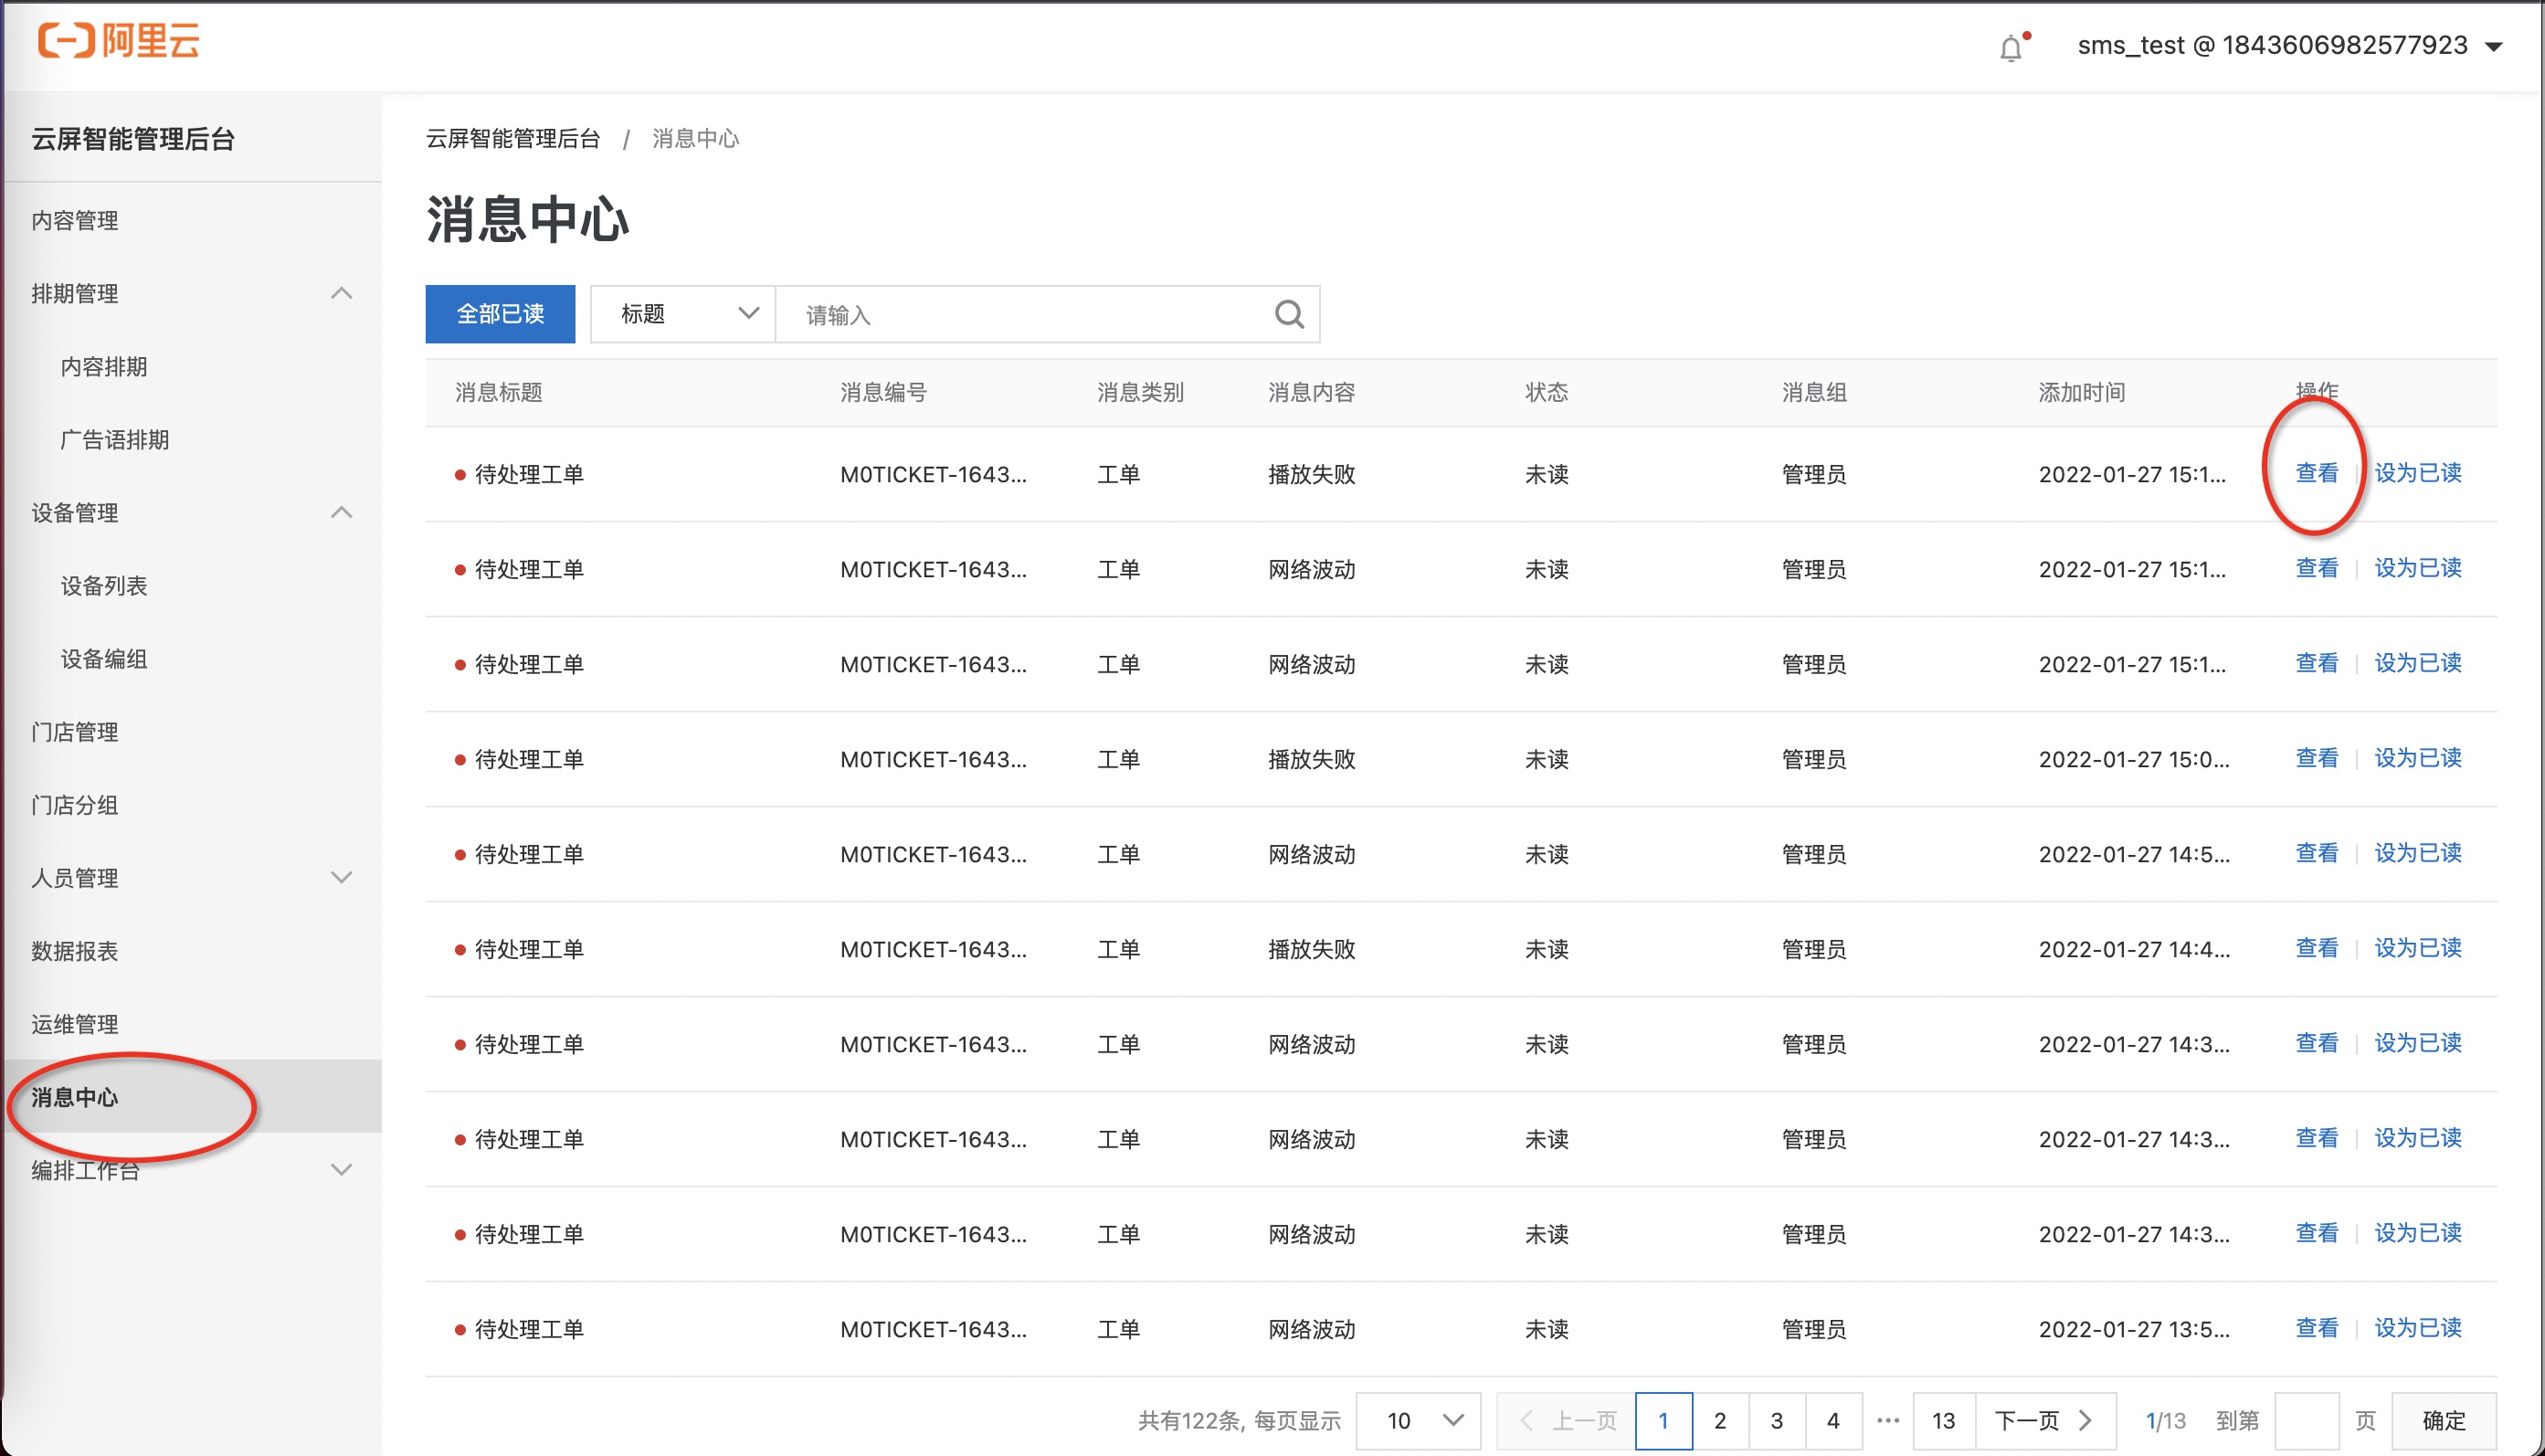The image size is (2545, 1456).
Task: Collapse the 排期管理 menu chevron
Action: tap(341, 293)
